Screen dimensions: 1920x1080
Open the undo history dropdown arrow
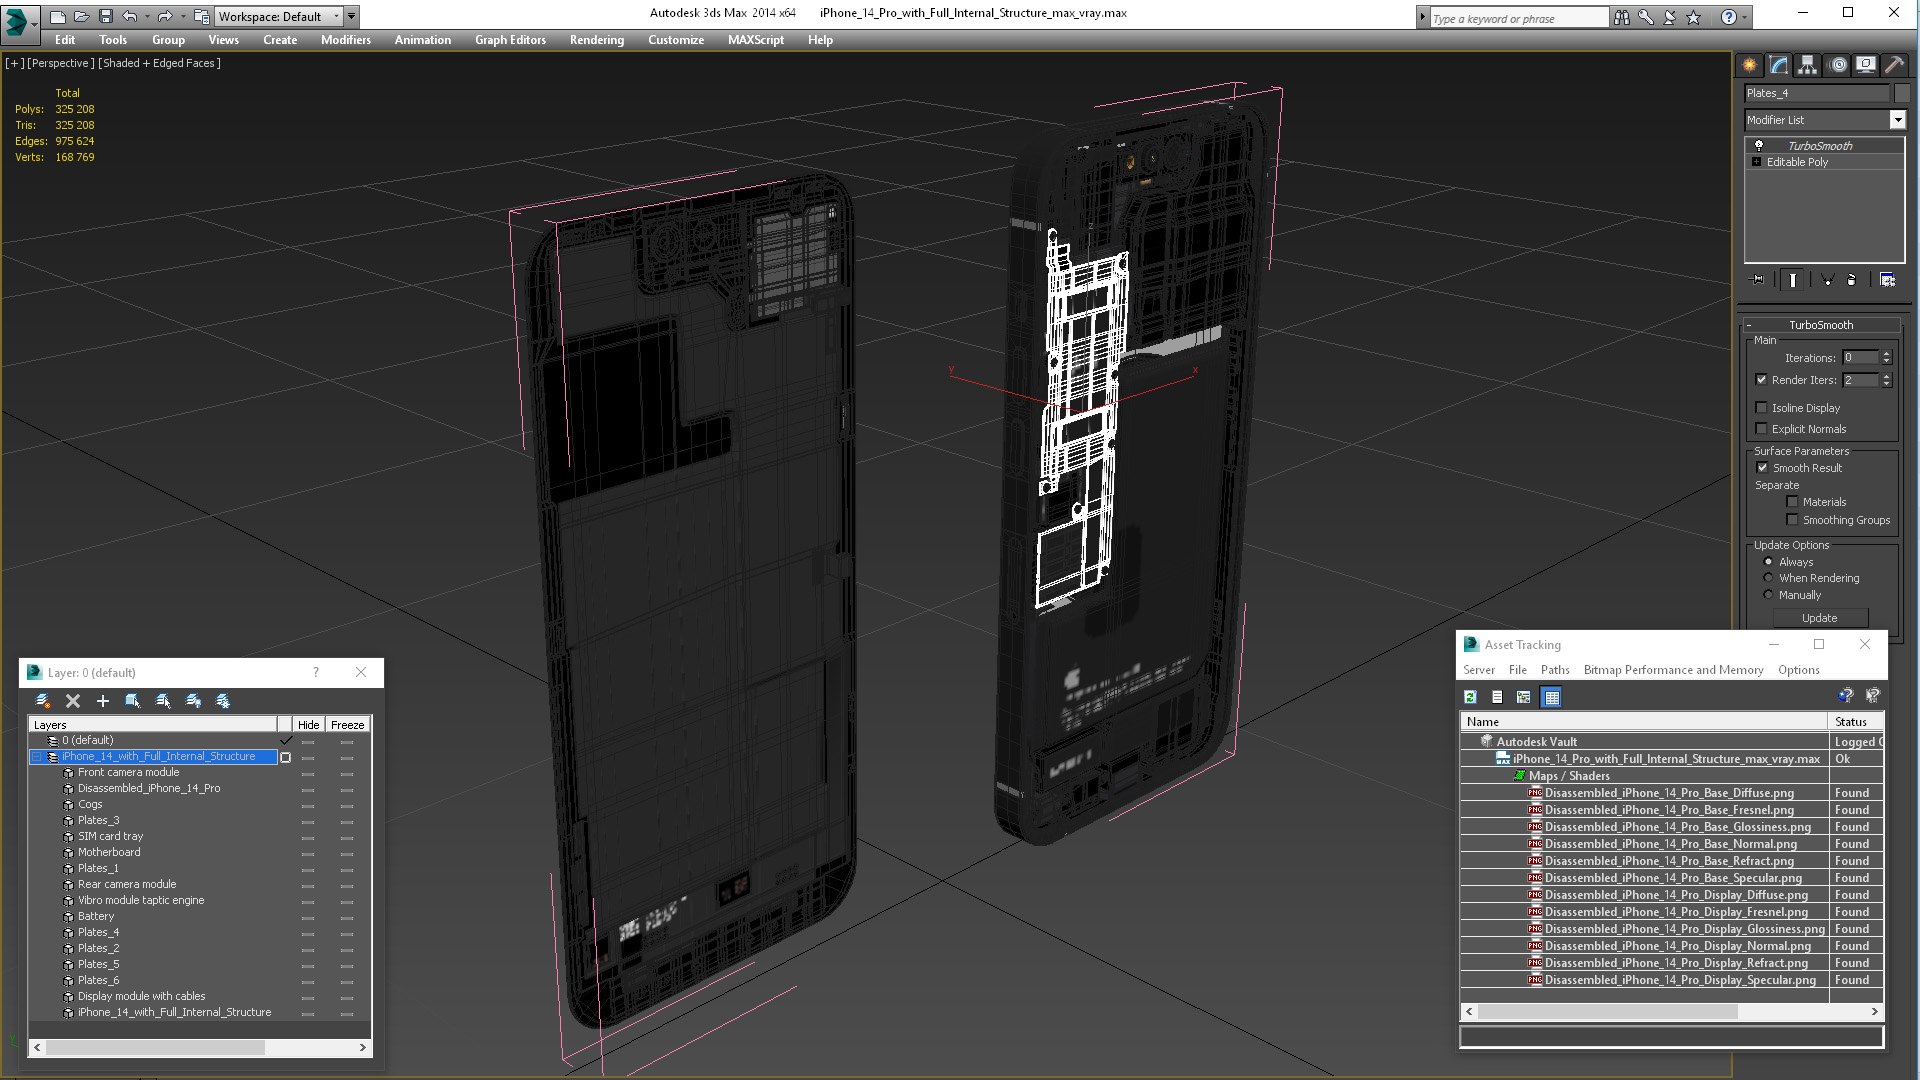[146, 16]
